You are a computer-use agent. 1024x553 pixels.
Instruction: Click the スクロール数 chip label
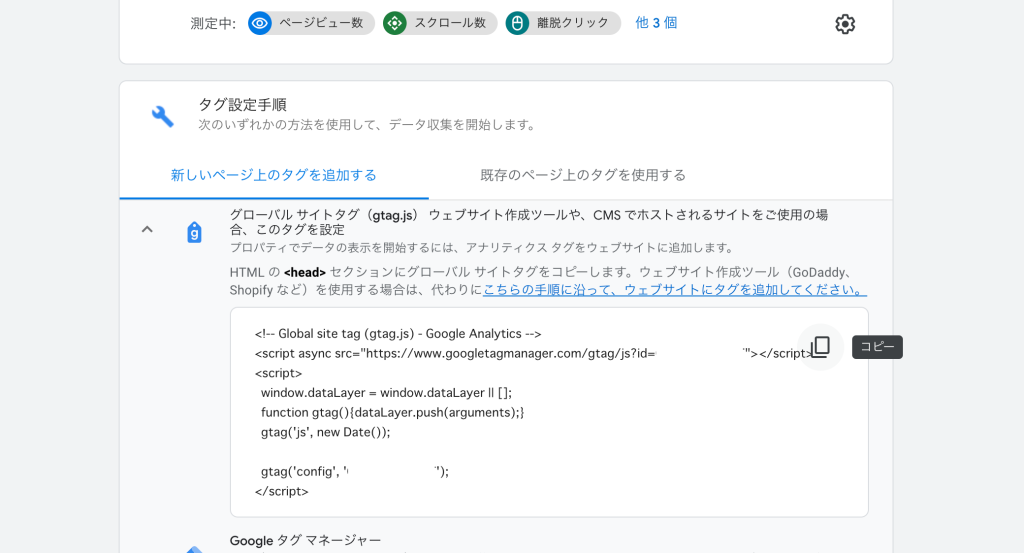coord(450,23)
